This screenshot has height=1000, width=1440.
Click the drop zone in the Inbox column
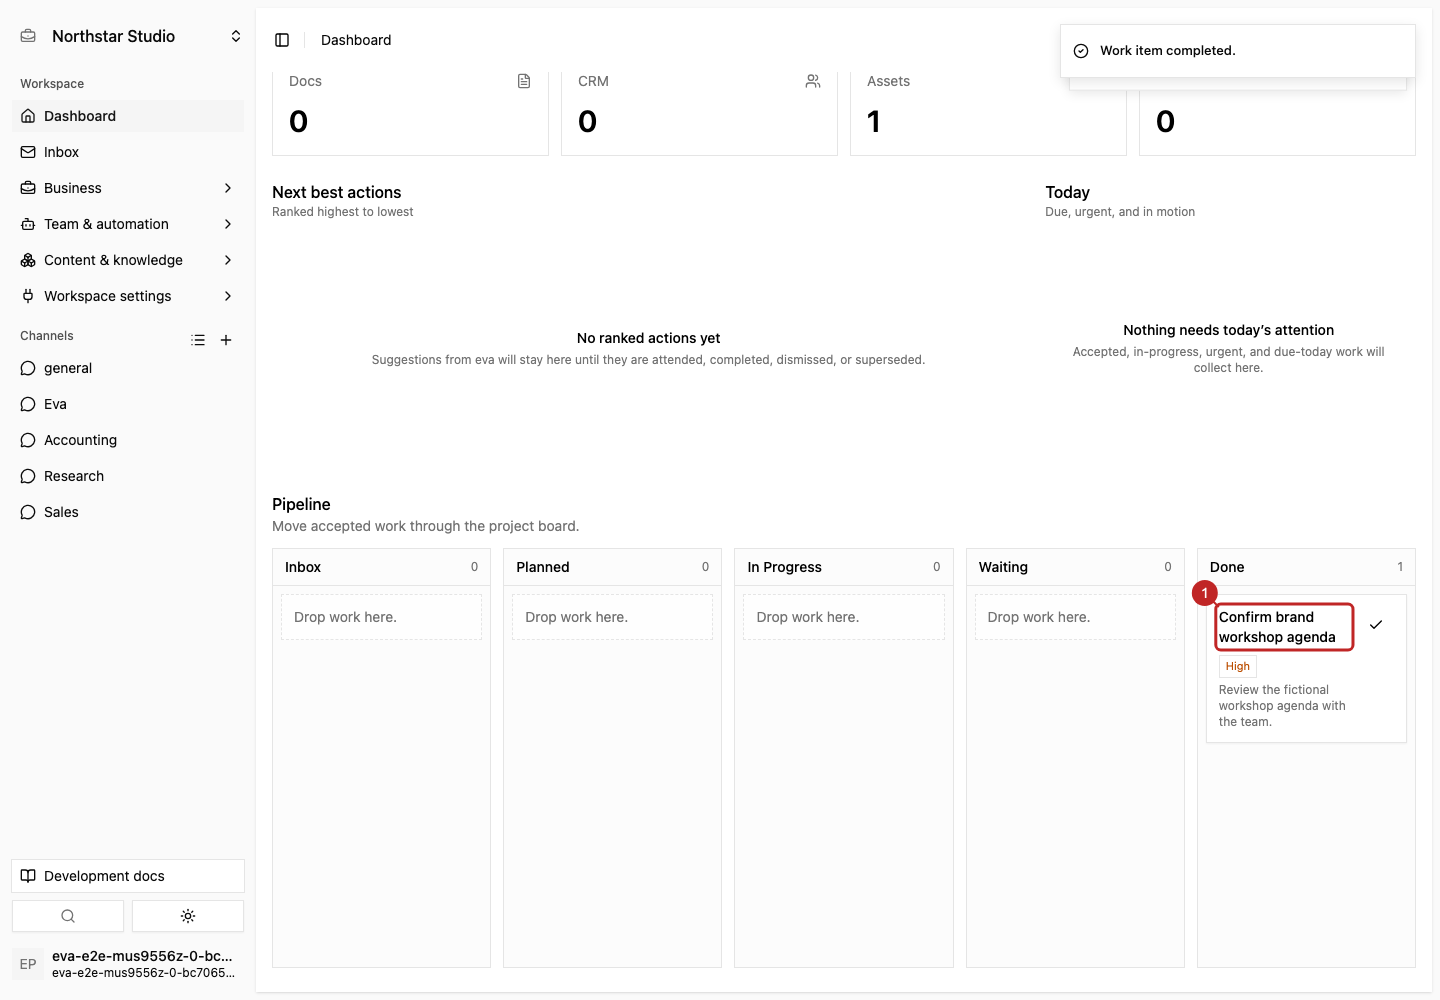tap(381, 617)
